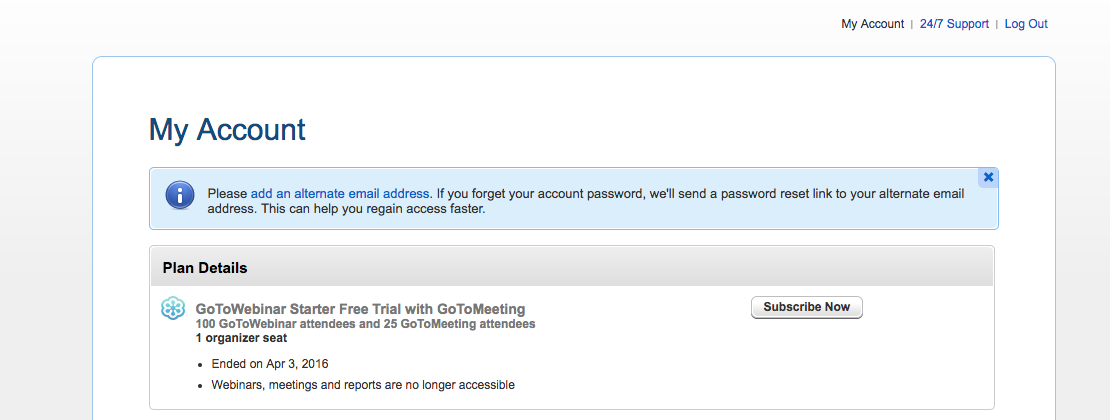
Task: Click the Ended on Apr 3, 2016 item
Action: pos(270,364)
